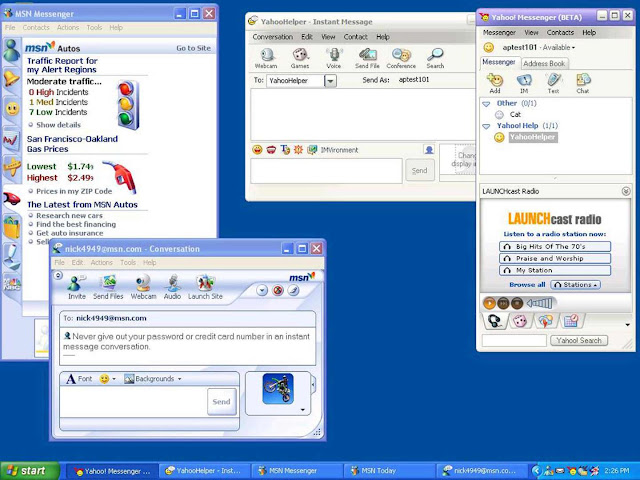Open Chat icon in Yahoo! Messenger
This screenshot has width=640, height=480.
point(583,83)
